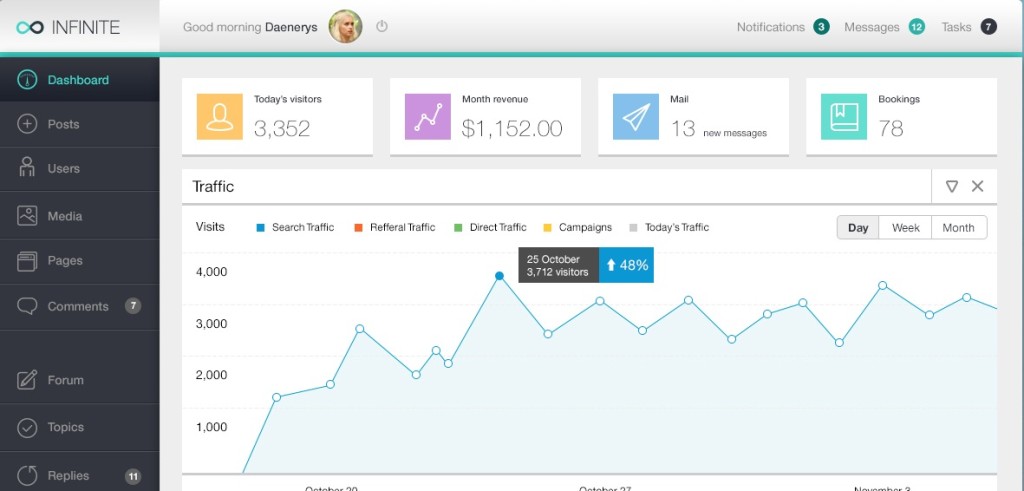Viewport: 1024px width, 491px height.
Task: Click the yellow Today's visitors icon
Action: click(219, 117)
